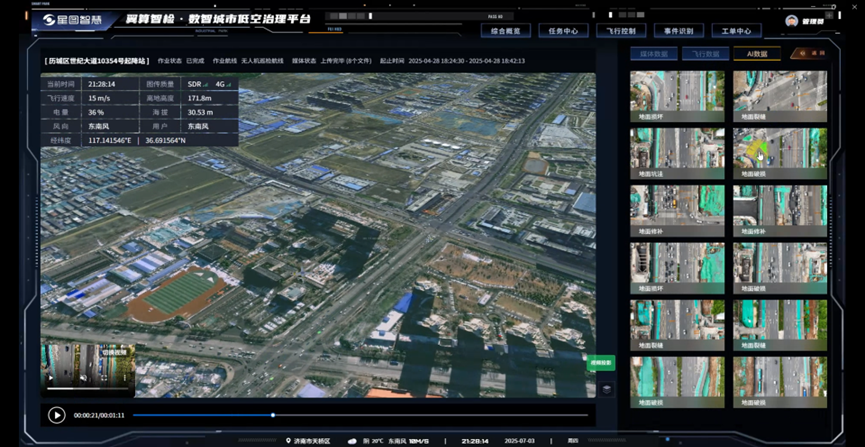Viewport: 865px width, 447px height.
Task: Select the 事件识别 tab
Action: (x=678, y=31)
